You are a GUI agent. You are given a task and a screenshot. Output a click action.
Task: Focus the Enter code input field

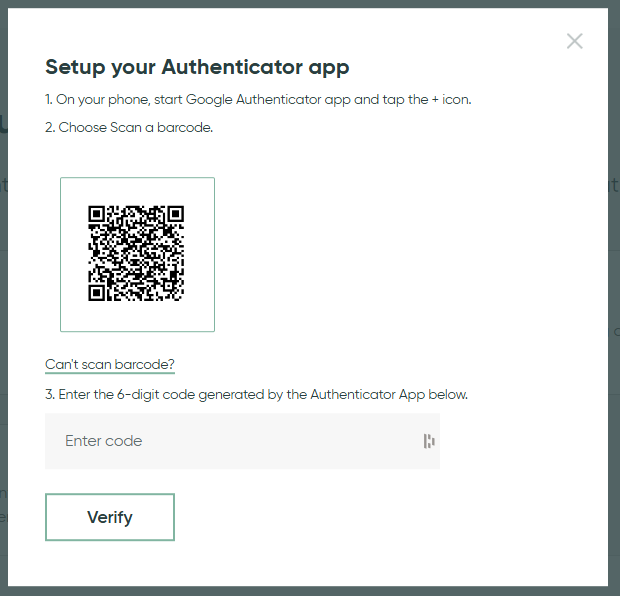tap(240, 441)
